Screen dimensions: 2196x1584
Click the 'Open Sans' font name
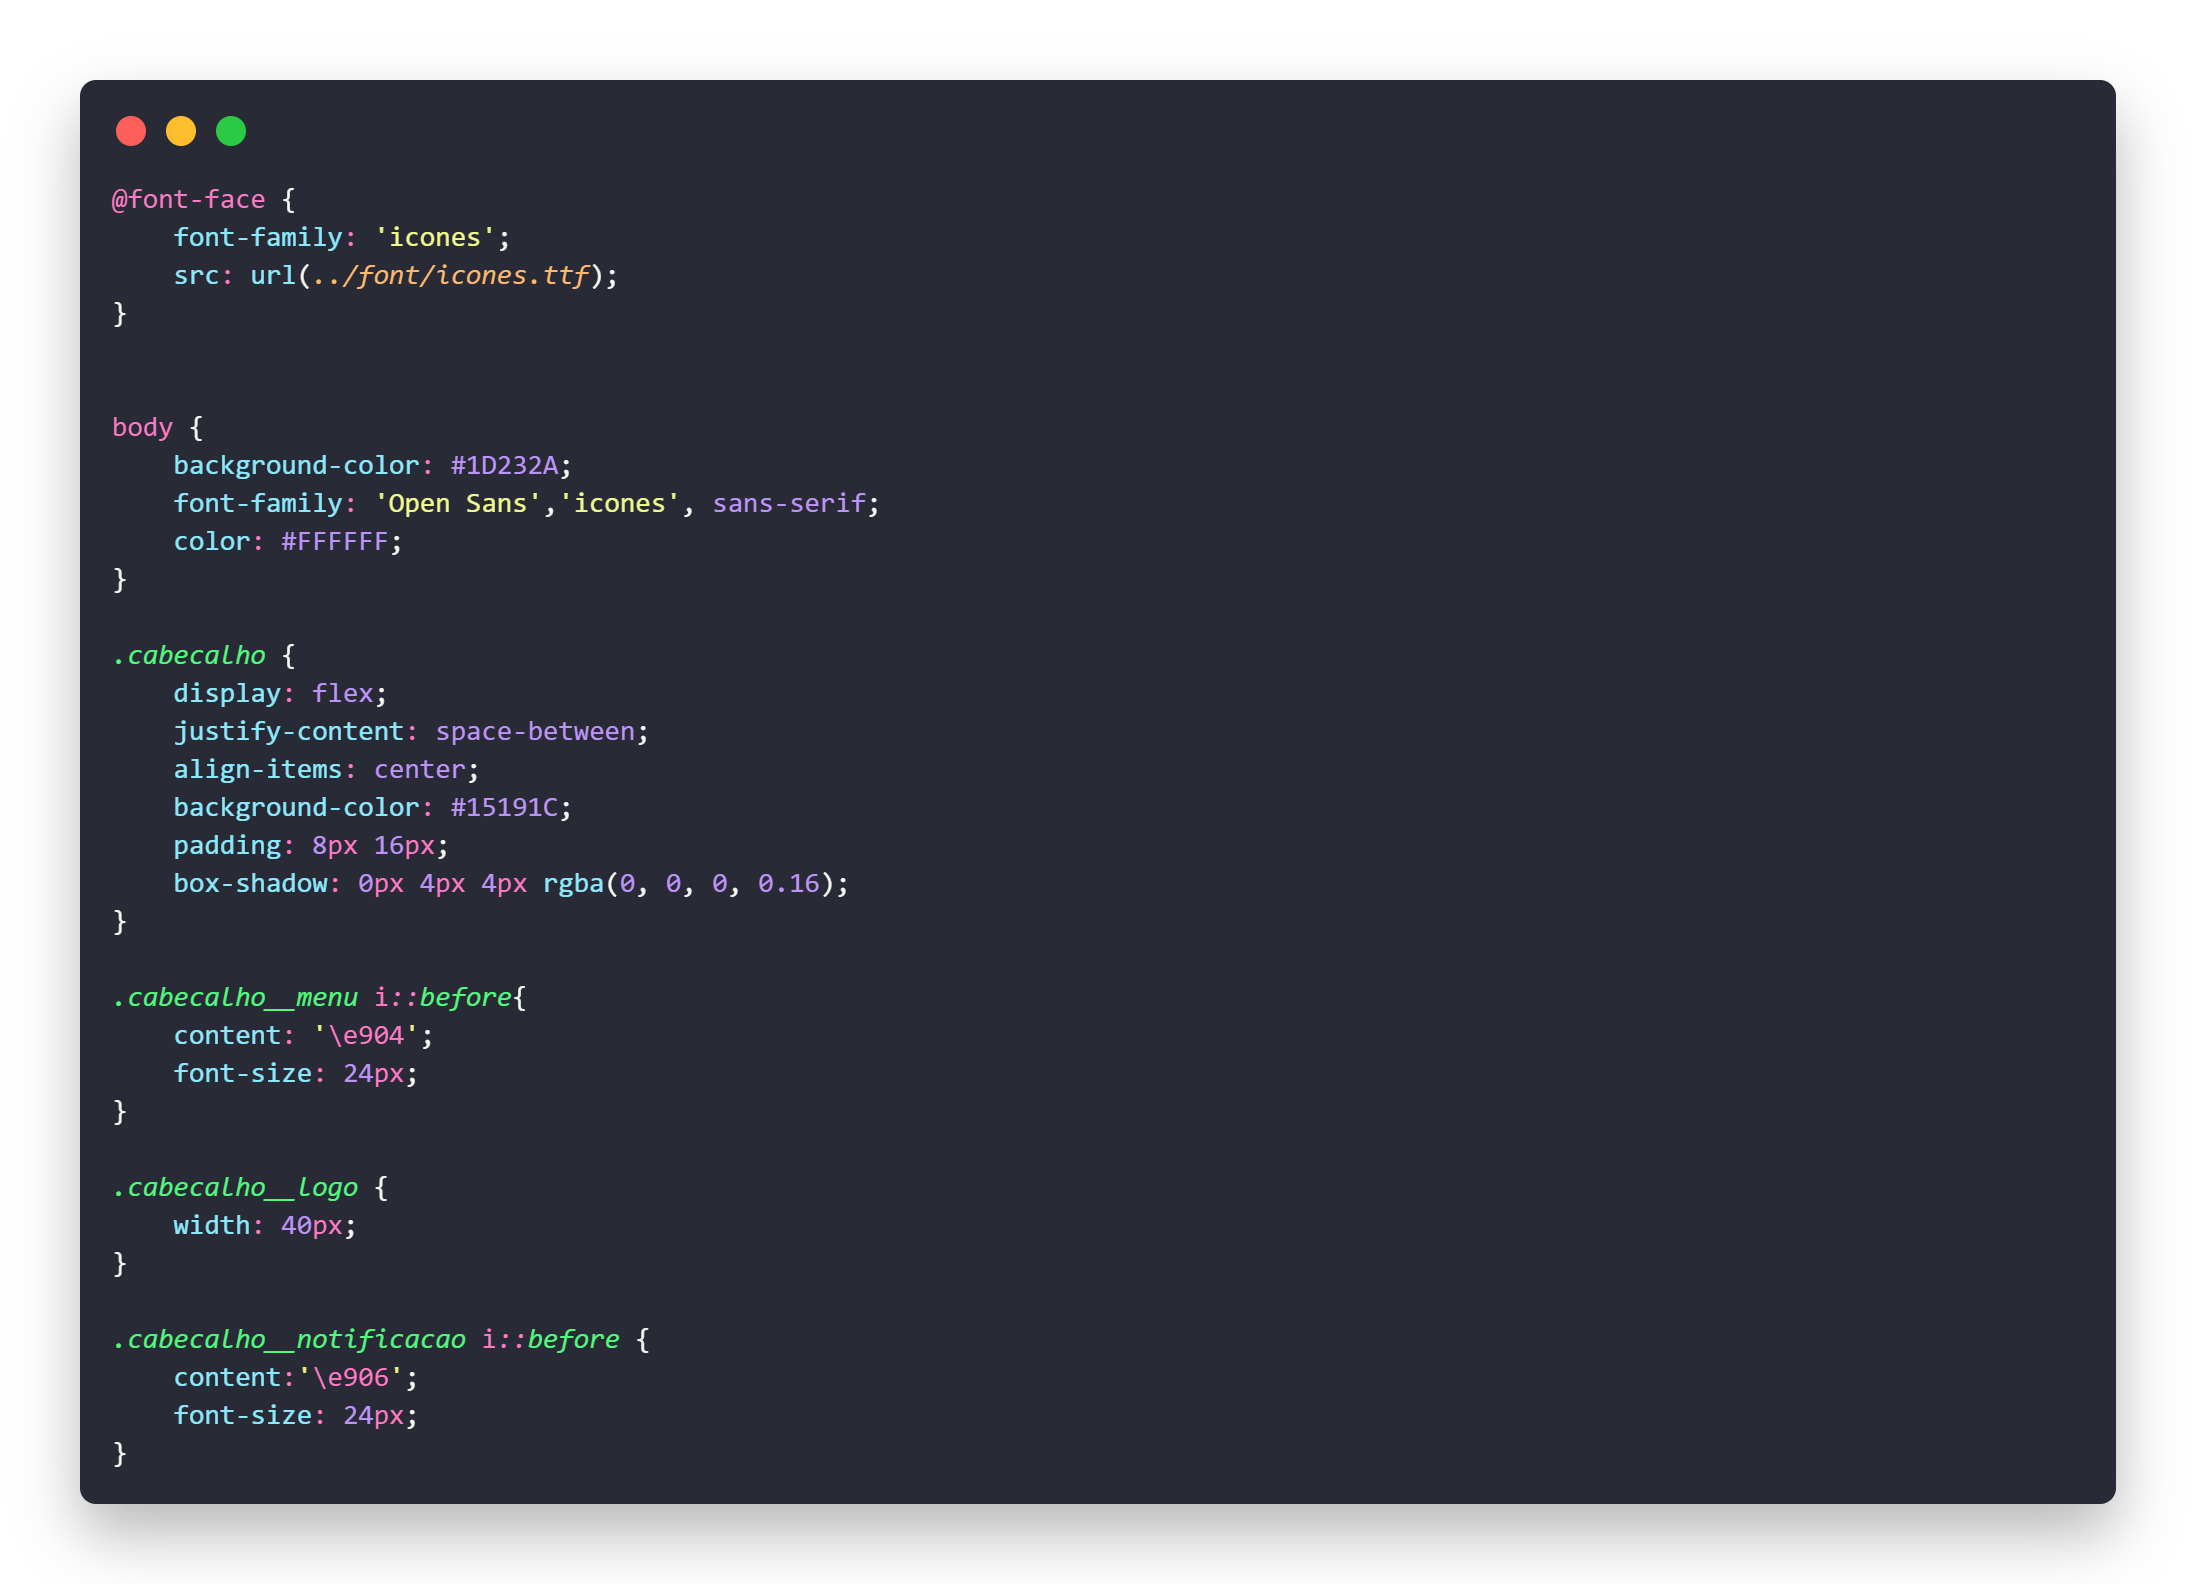point(458,504)
